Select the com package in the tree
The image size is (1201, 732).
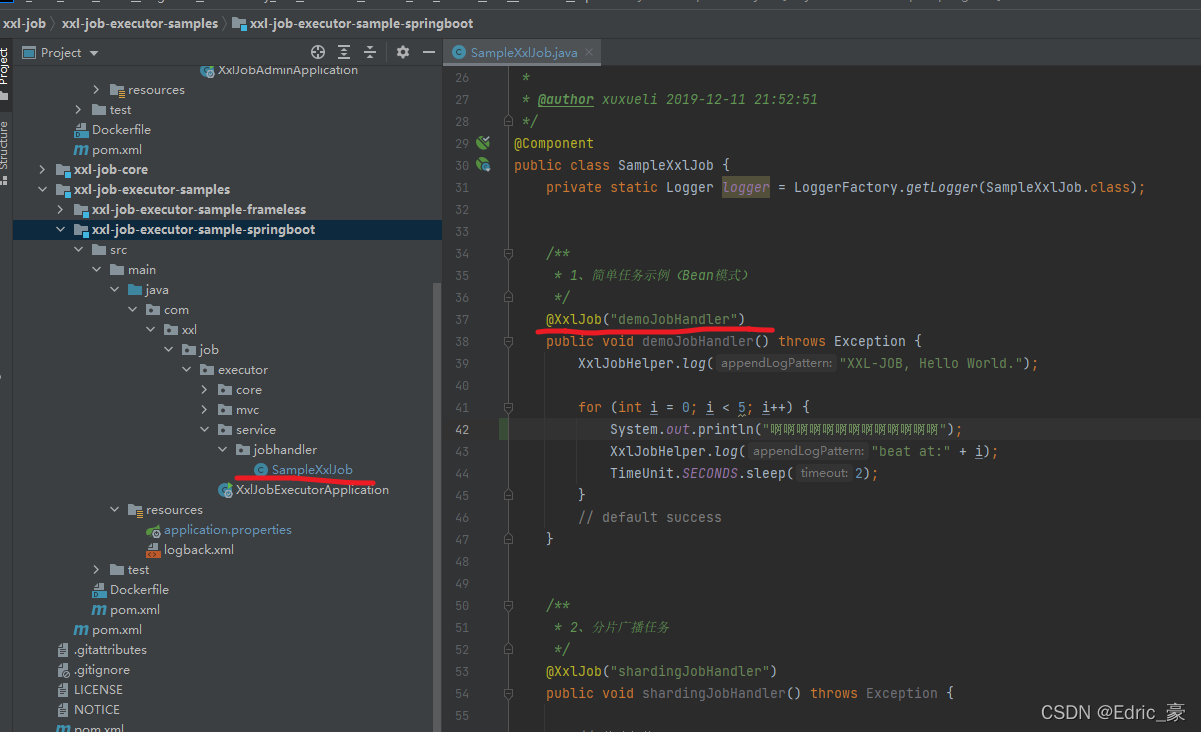click(176, 310)
